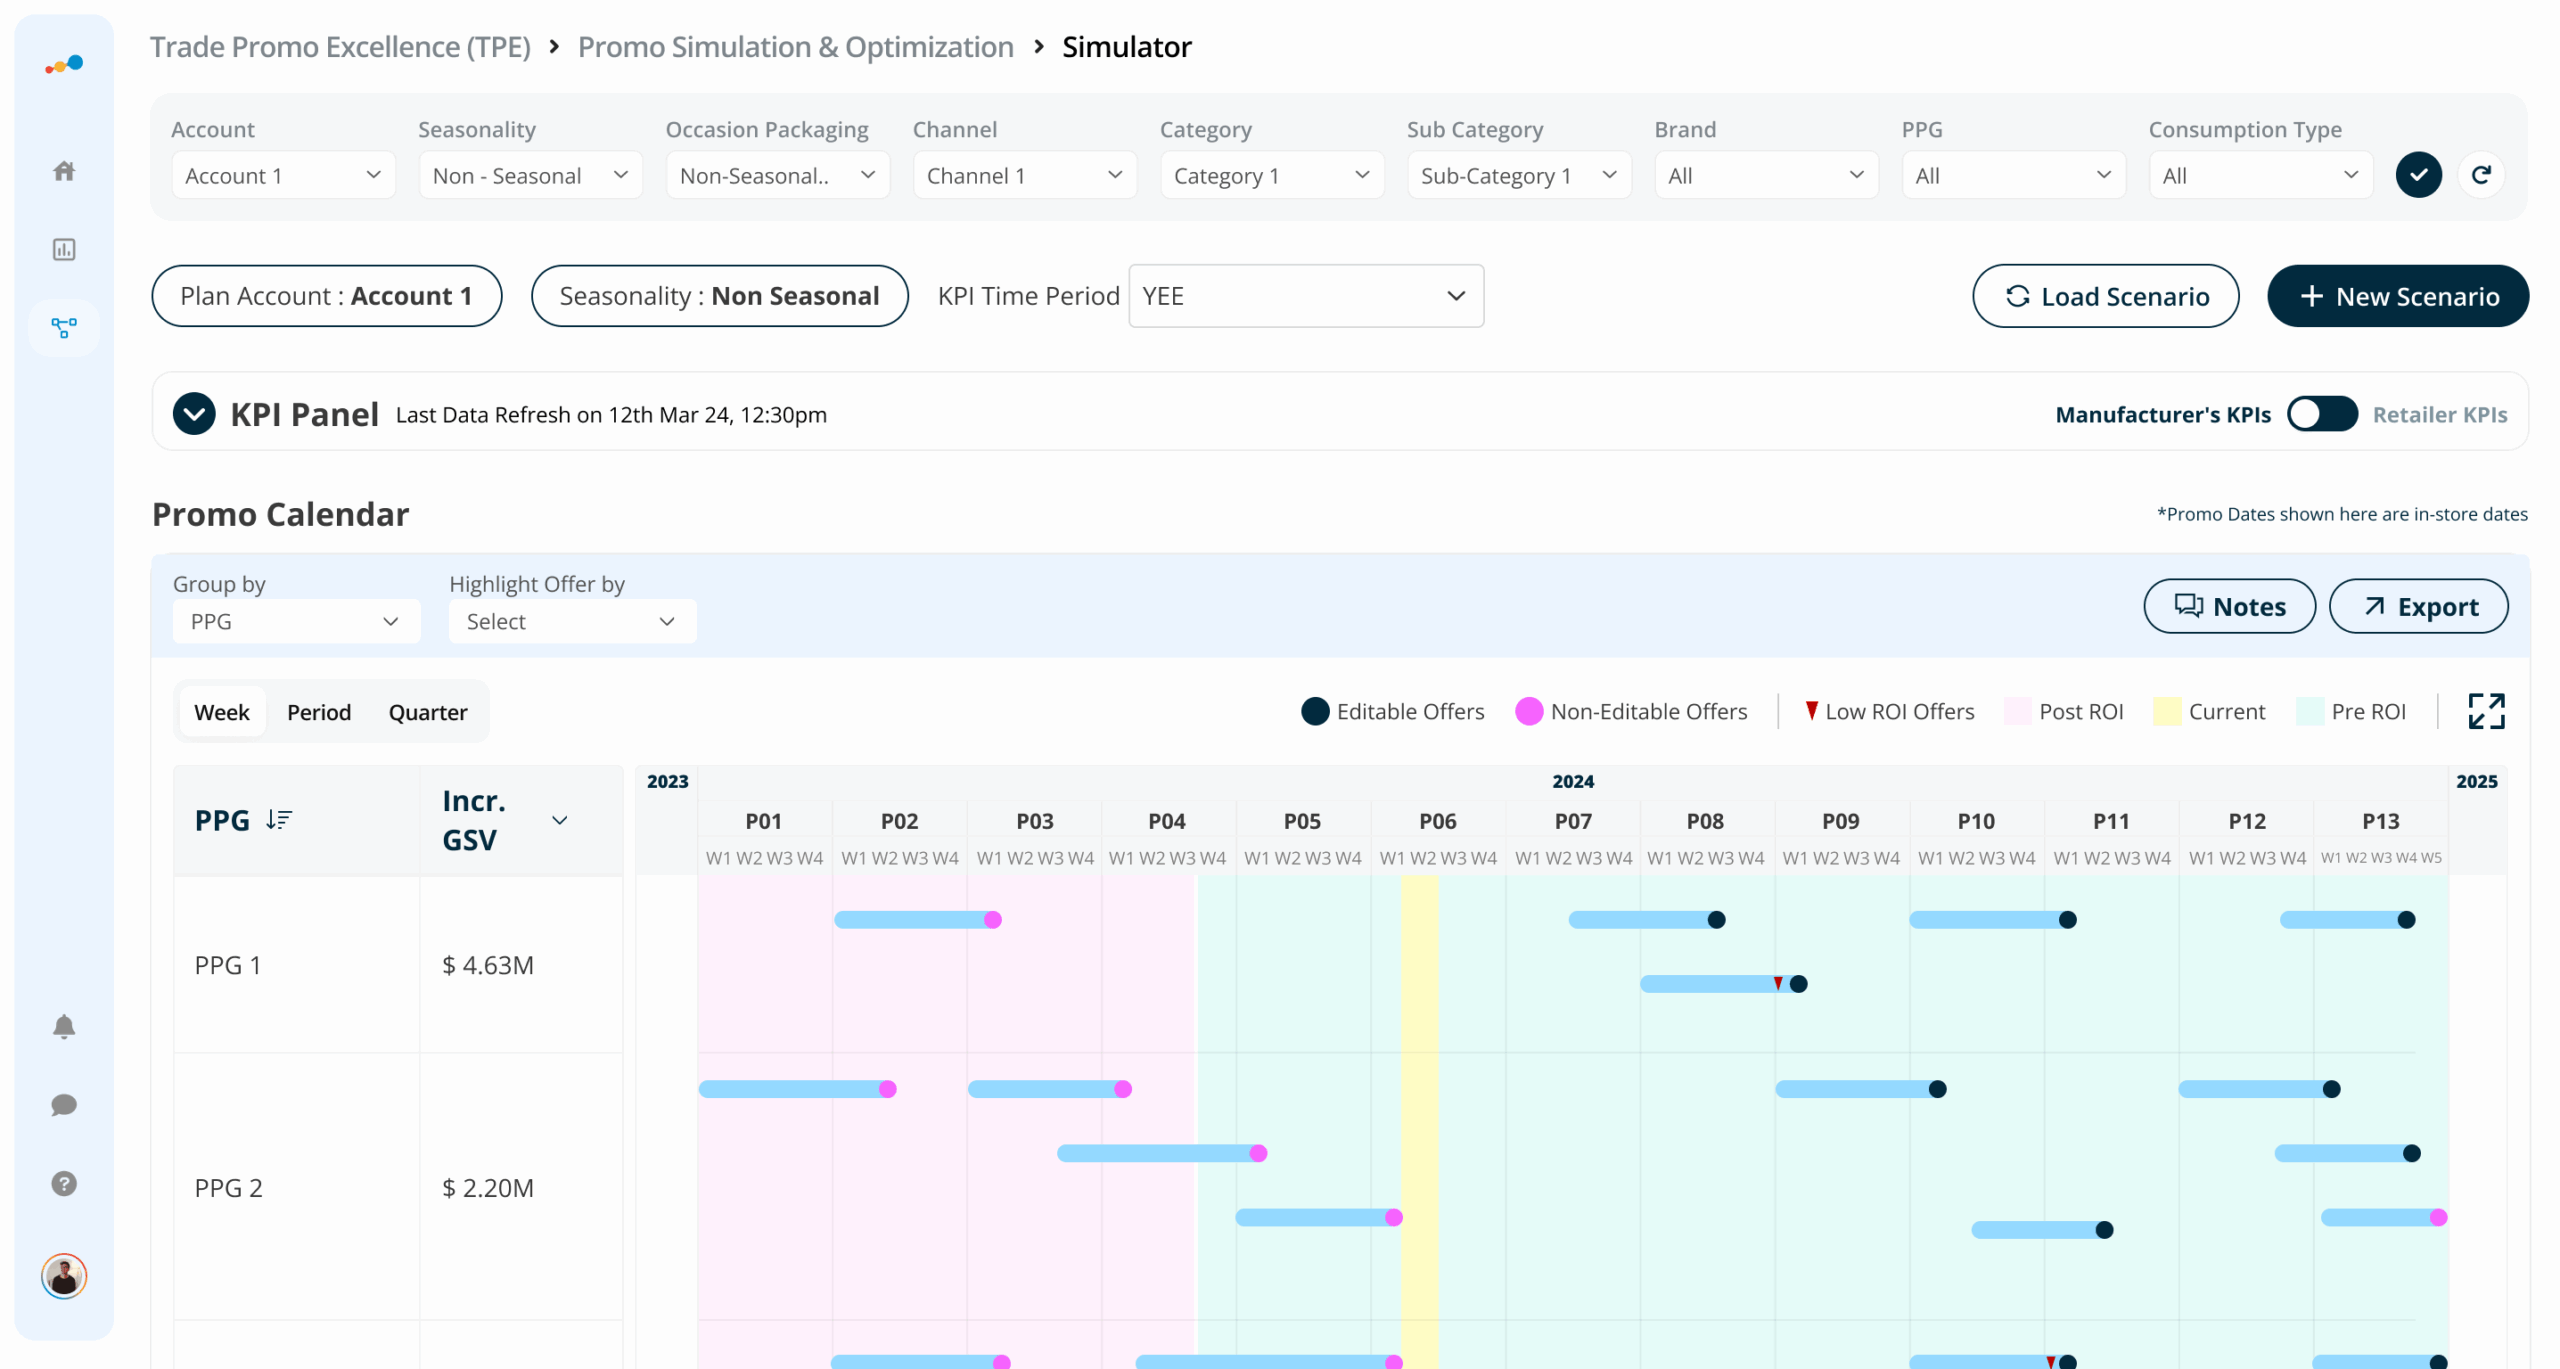Select PPG 2 editable offer in P09
Screen dimensions: 2560x1369
click(1861, 1089)
